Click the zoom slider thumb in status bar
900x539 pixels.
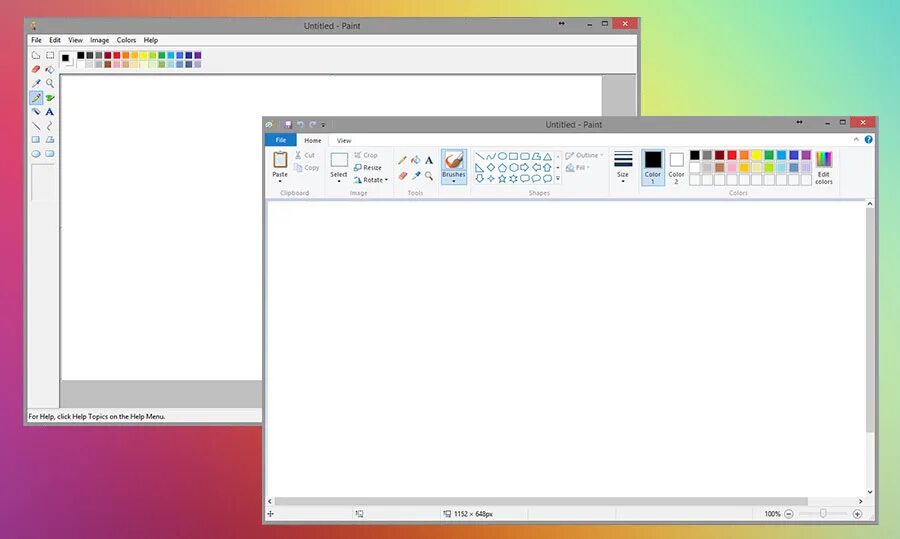point(823,514)
